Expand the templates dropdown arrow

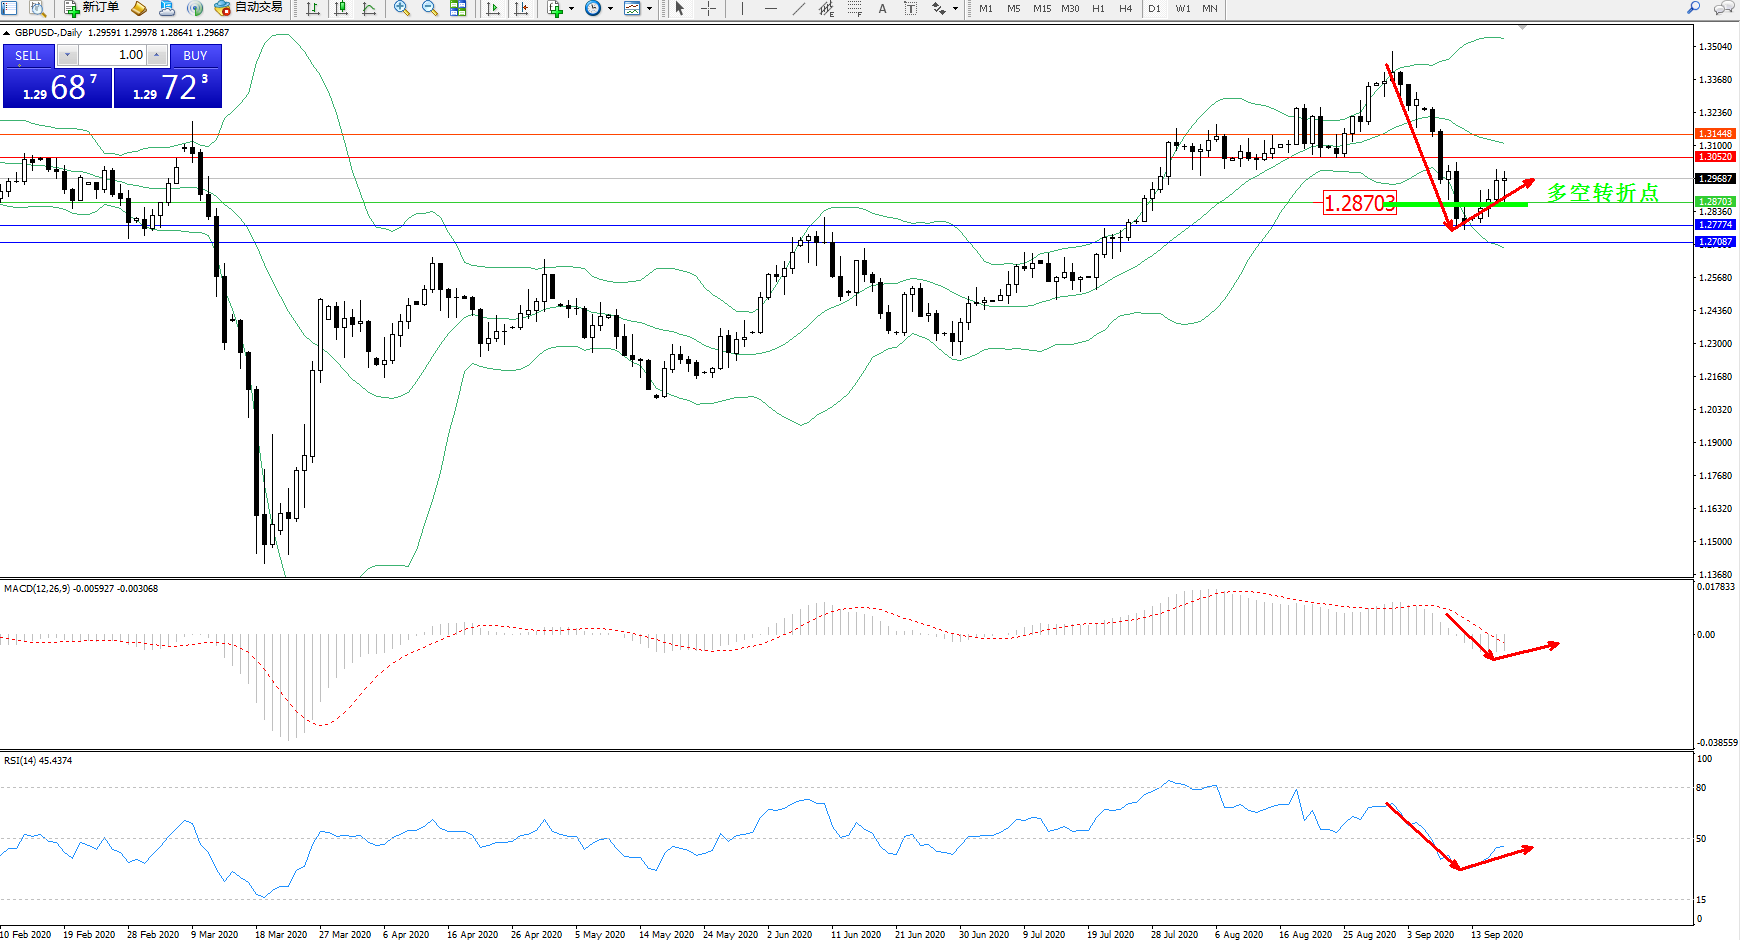[x=649, y=9]
